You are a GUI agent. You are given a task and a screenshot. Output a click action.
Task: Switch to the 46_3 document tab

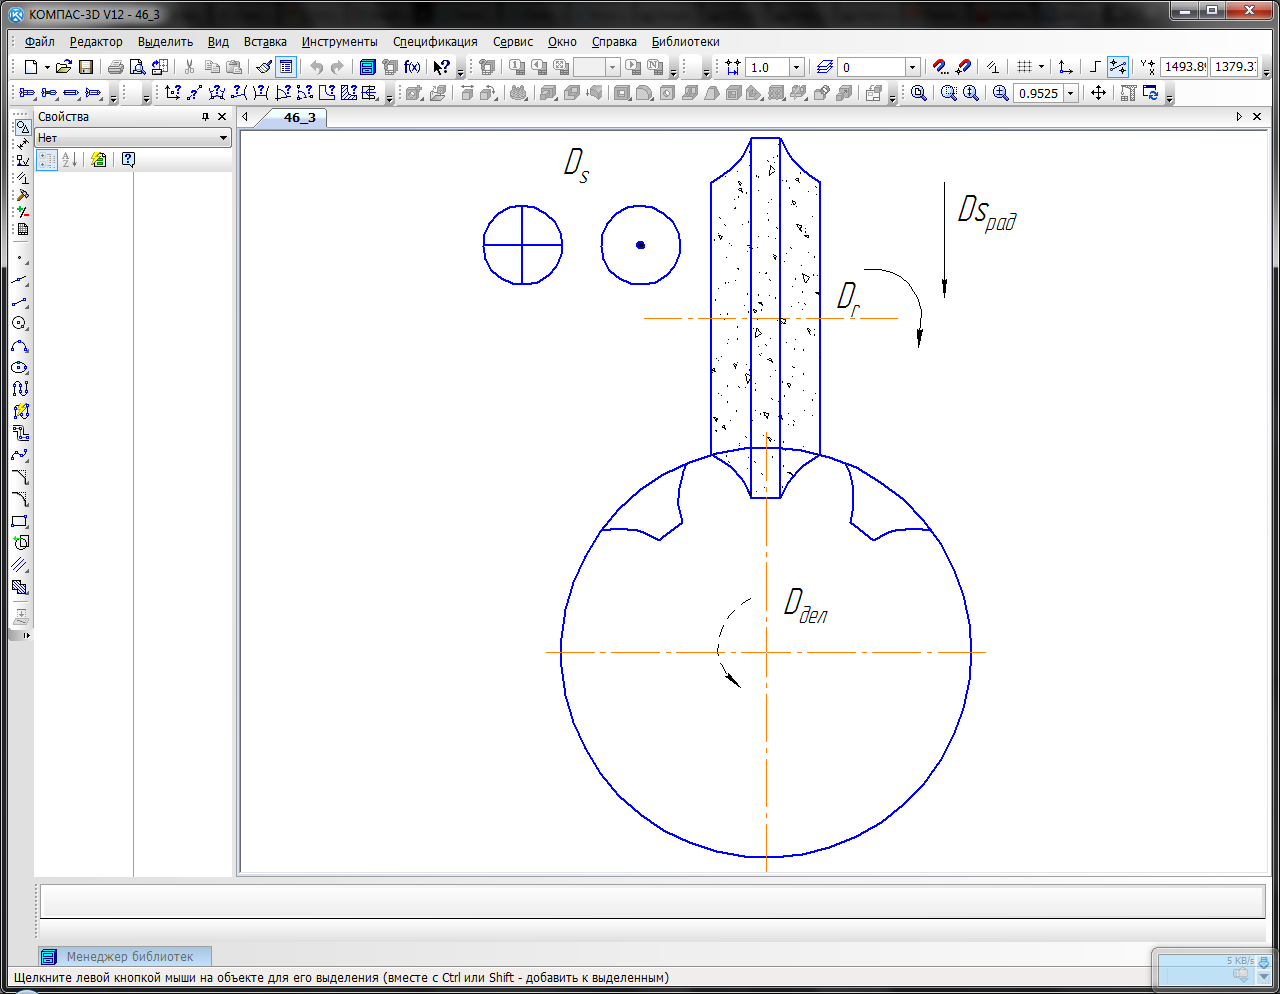point(299,117)
